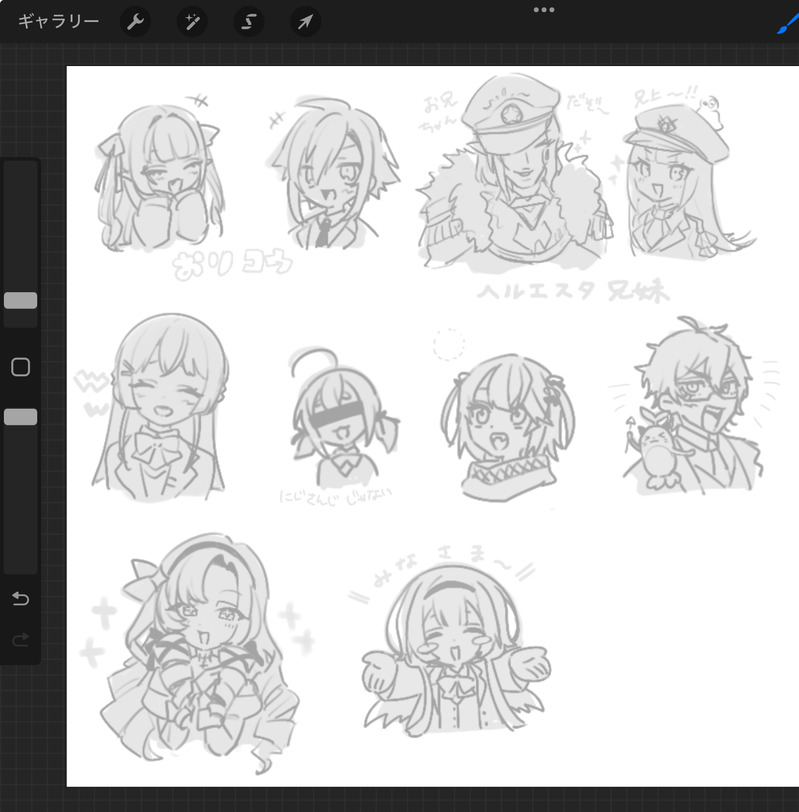799x812 pixels.
Task: Undo the last stroke with undo arrow
Action: 21,599
